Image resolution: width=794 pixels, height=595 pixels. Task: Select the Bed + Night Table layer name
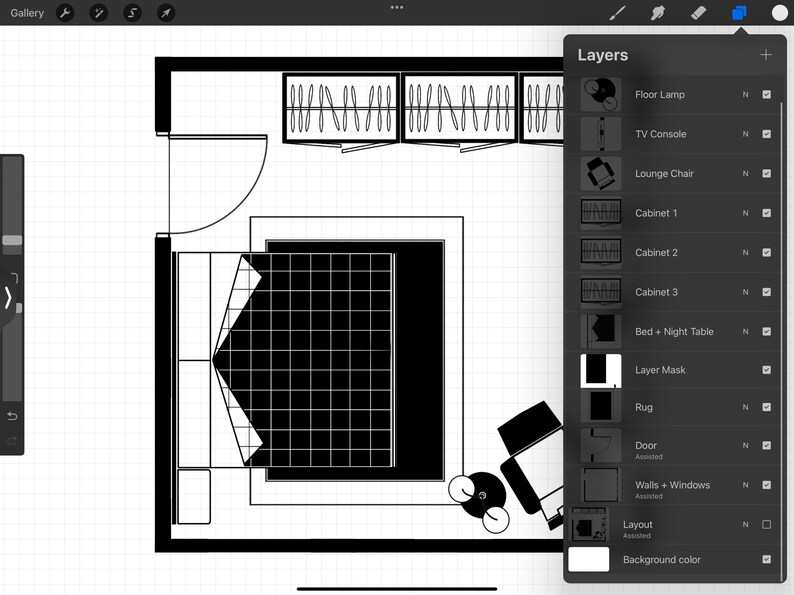674,331
